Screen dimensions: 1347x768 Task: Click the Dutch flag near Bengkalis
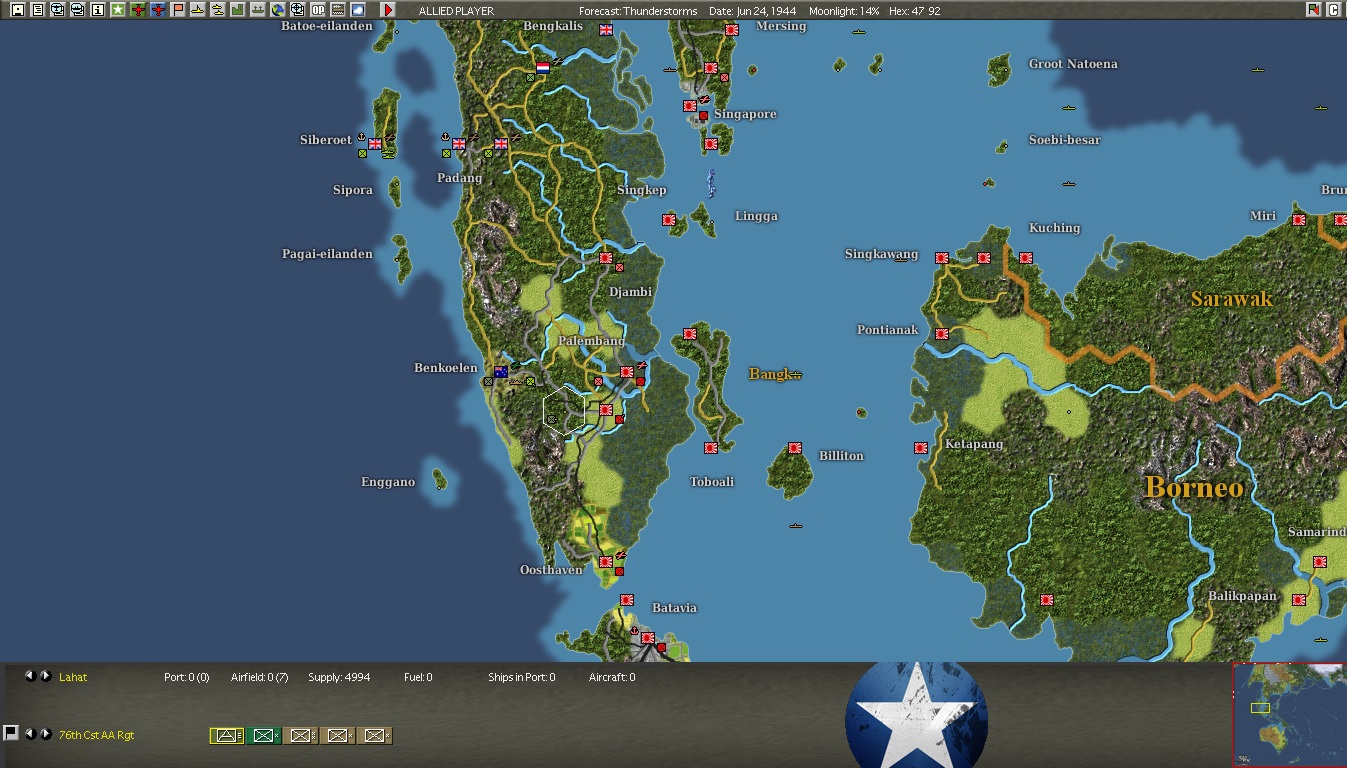coord(543,68)
